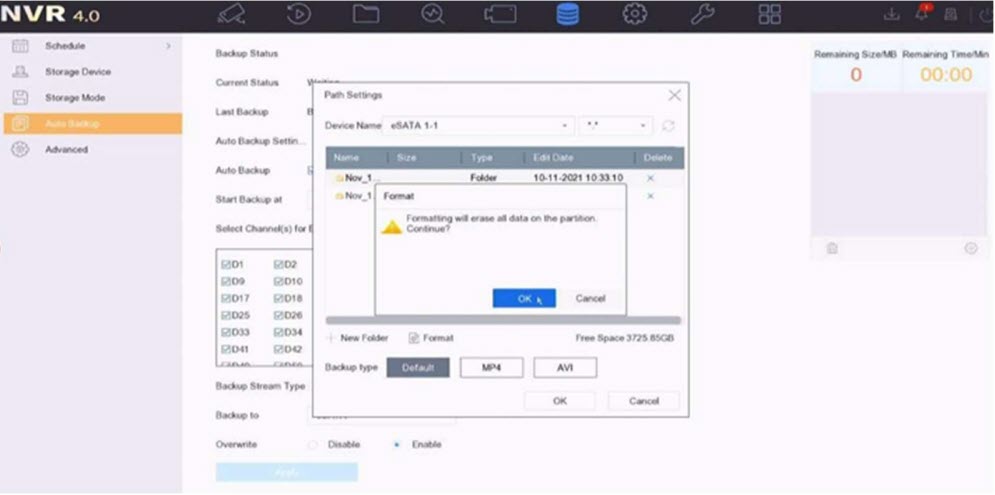
Task: Open the system settings gear icon
Action: (x=635, y=14)
